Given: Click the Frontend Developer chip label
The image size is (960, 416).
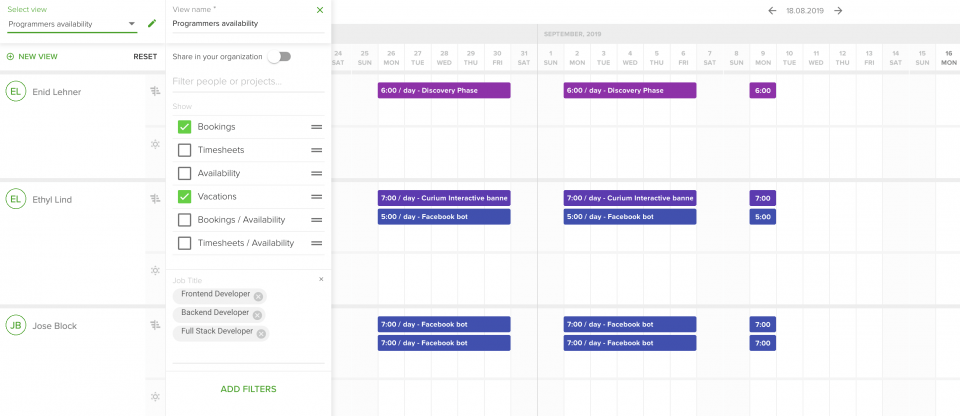Looking at the screenshot, I should (x=216, y=294).
